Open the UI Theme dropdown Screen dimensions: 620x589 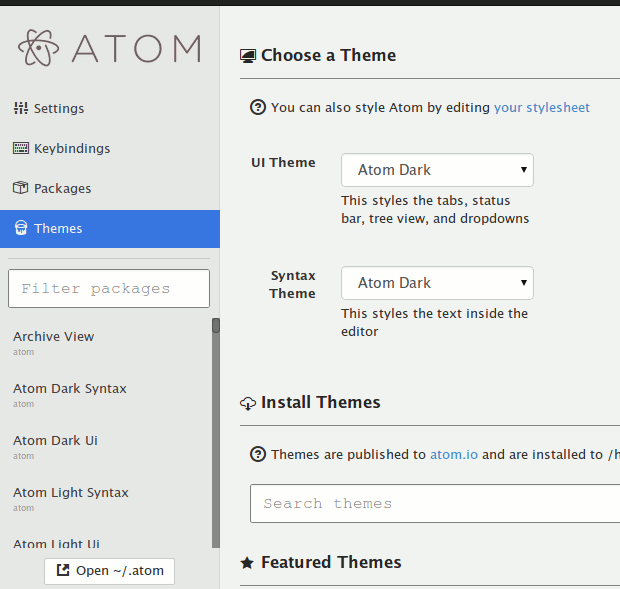[x=437, y=170]
